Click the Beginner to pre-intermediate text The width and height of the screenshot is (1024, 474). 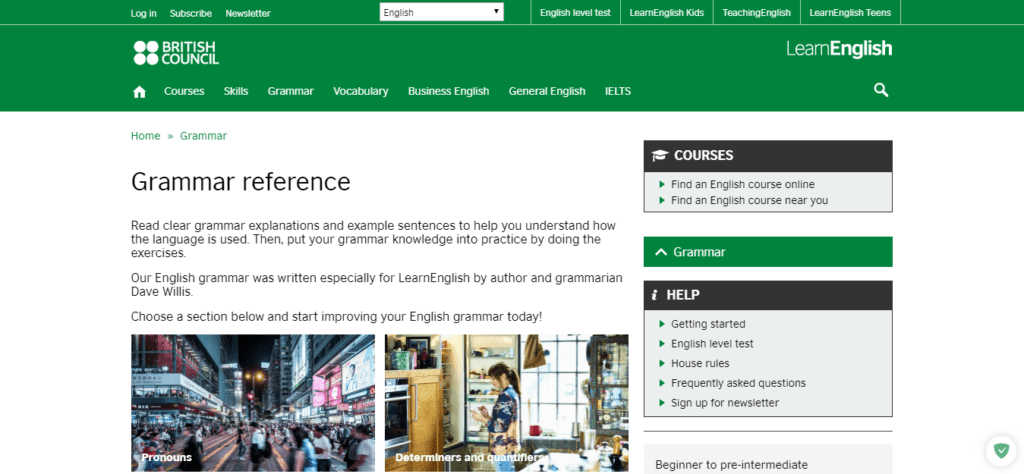(x=731, y=465)
